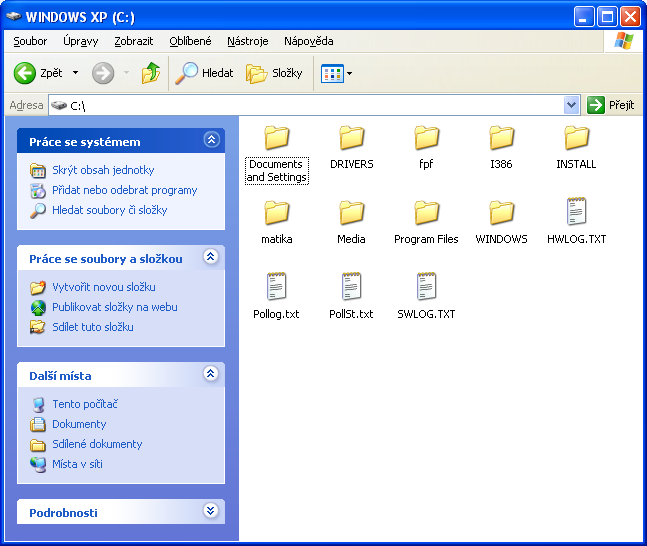Click the hide-drive-contents icon
The image size is (647, 546).
[38, 170]
